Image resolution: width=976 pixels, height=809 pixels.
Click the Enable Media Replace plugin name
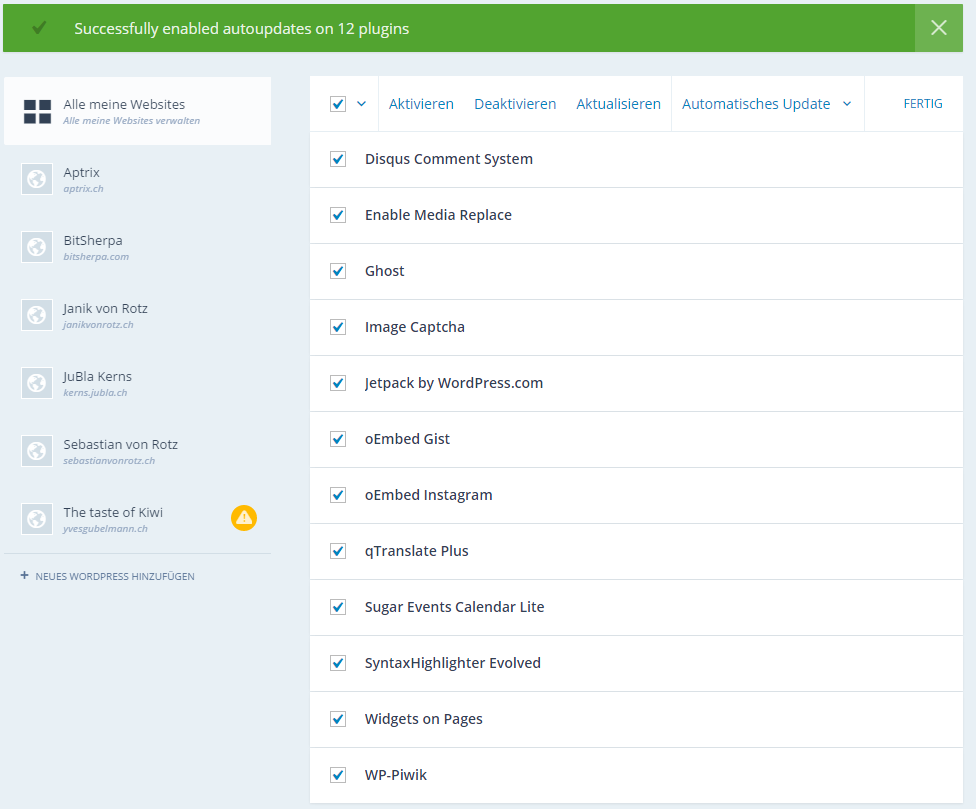[438, 215]
